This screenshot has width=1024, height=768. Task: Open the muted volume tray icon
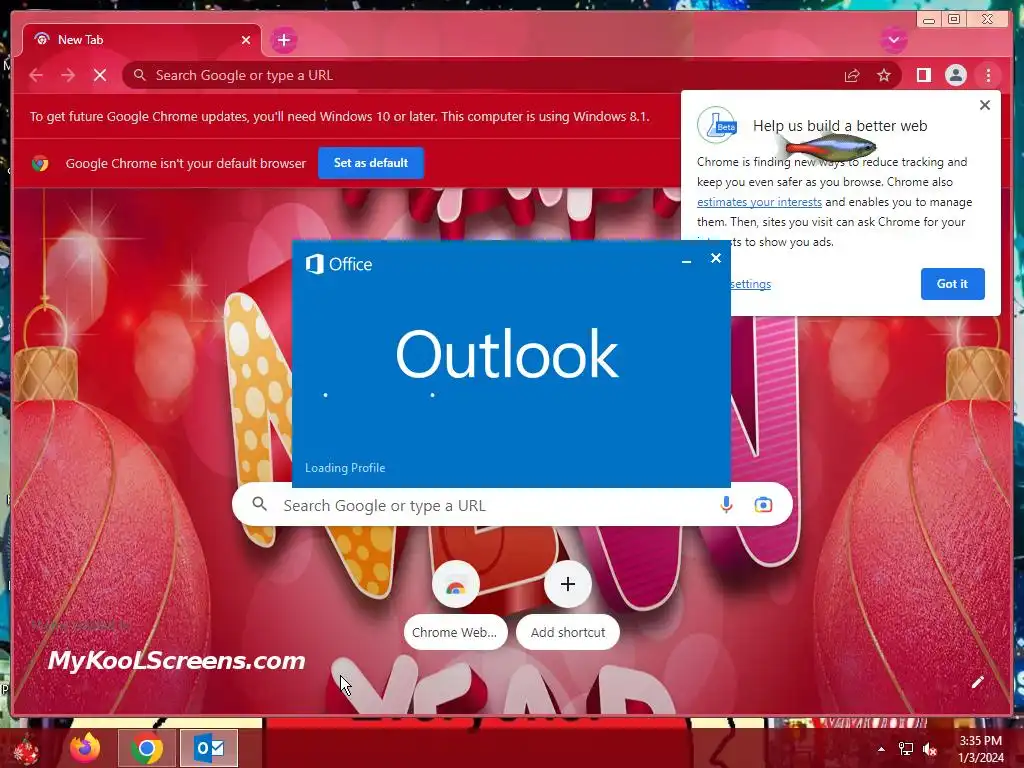(x=930, y=749)
